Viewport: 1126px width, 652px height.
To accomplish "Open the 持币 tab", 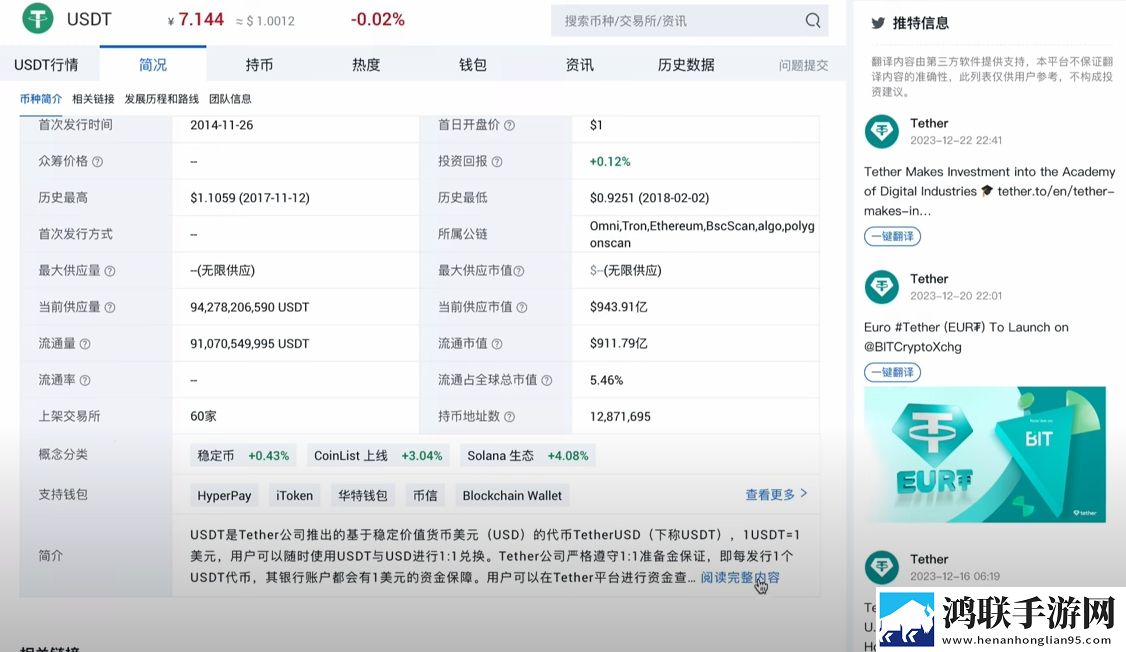I will (259, 65).
